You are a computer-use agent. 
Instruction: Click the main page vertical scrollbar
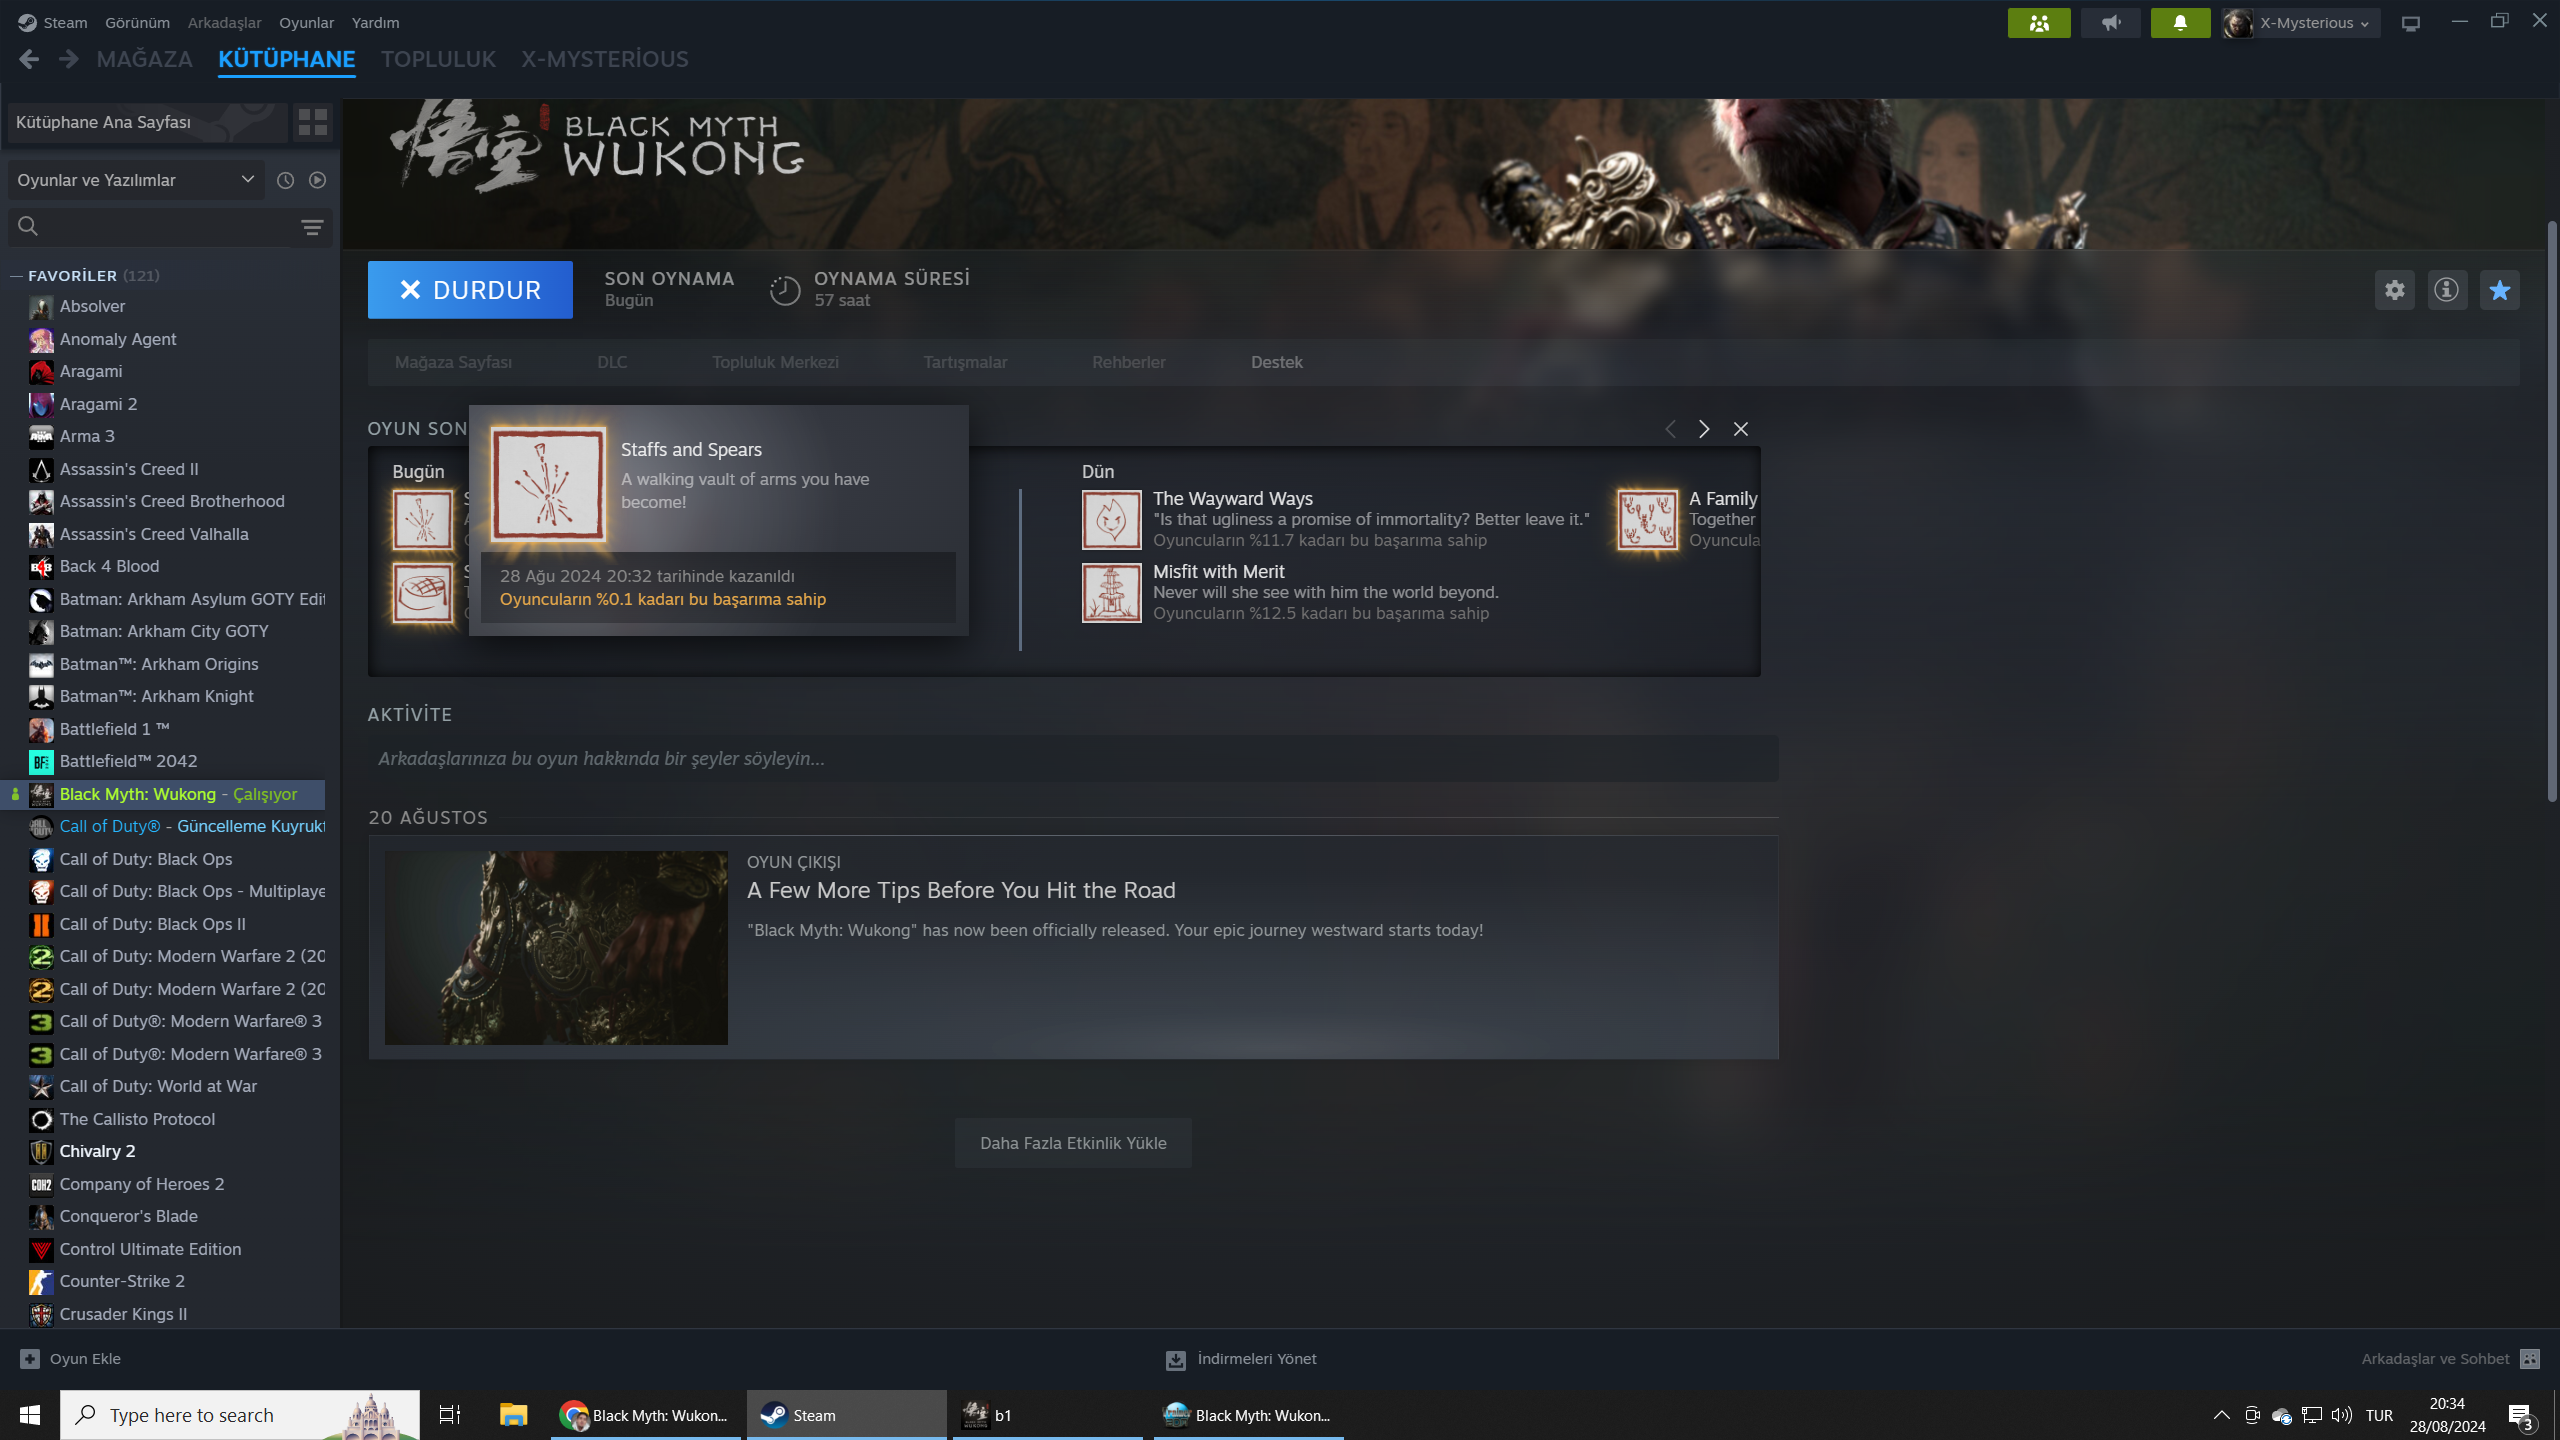pyautogui.click(x=2552, y=510)
